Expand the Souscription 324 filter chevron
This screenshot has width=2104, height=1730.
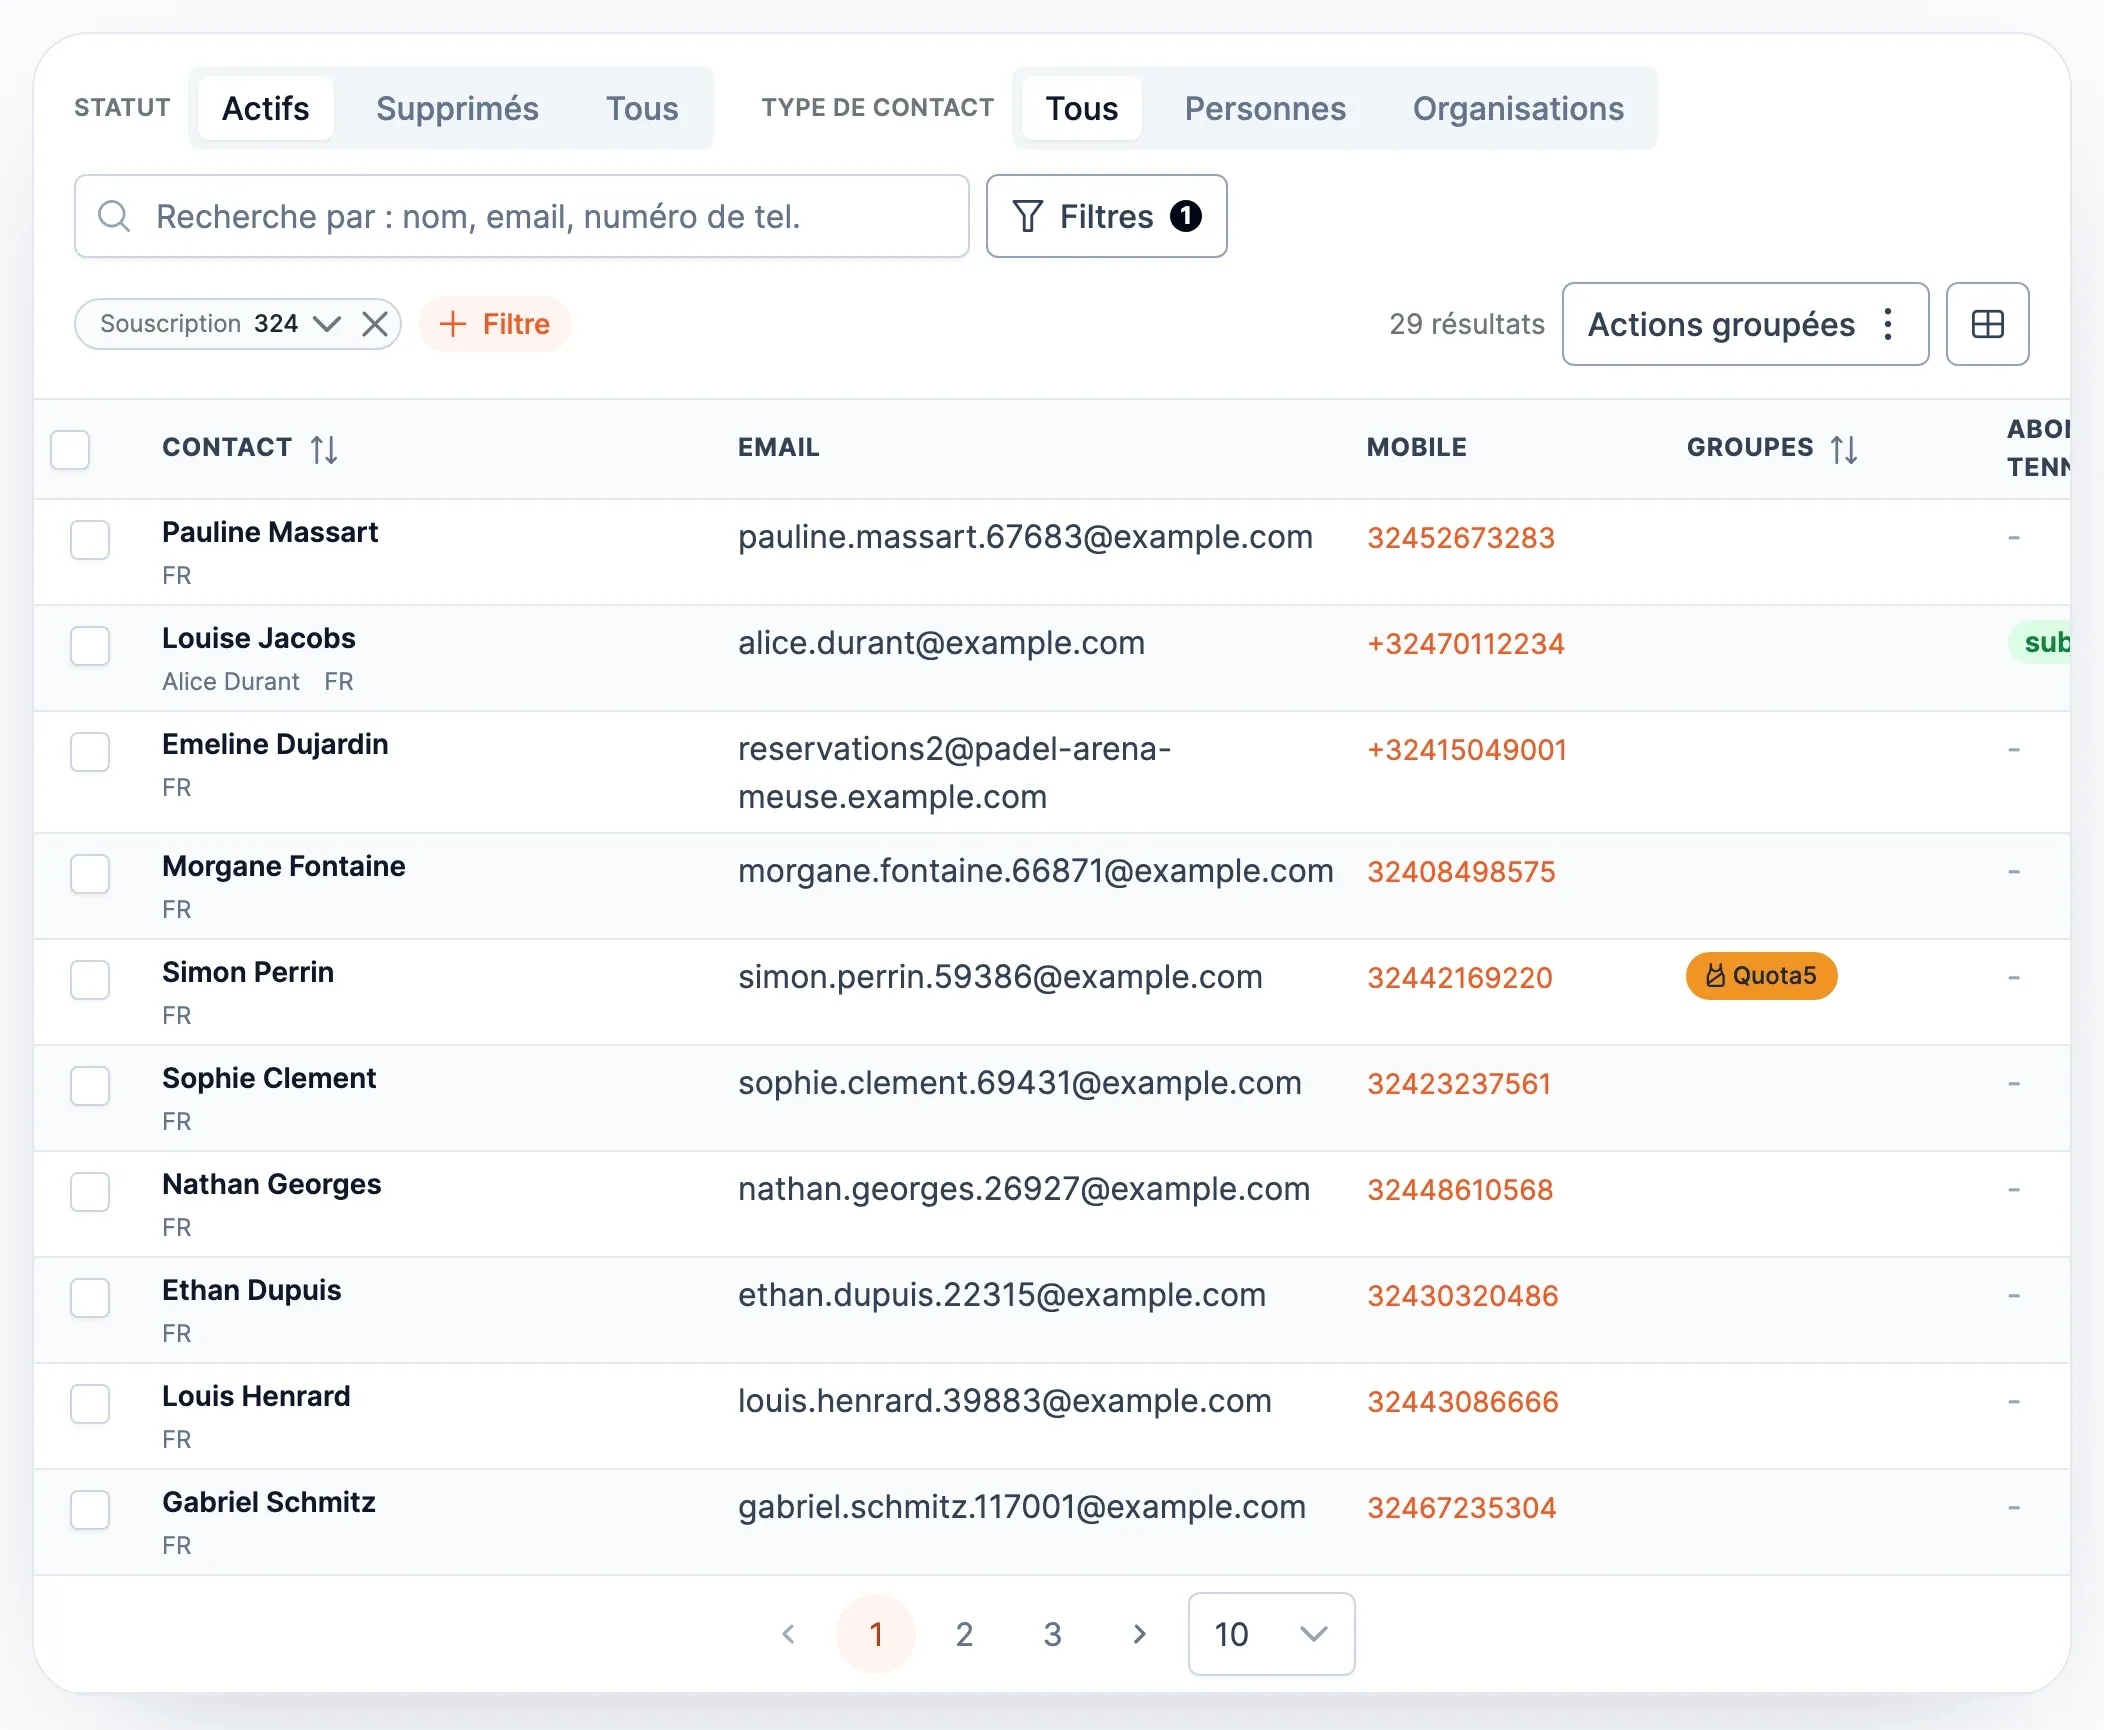pyautogui.click(x=327, y=324)
